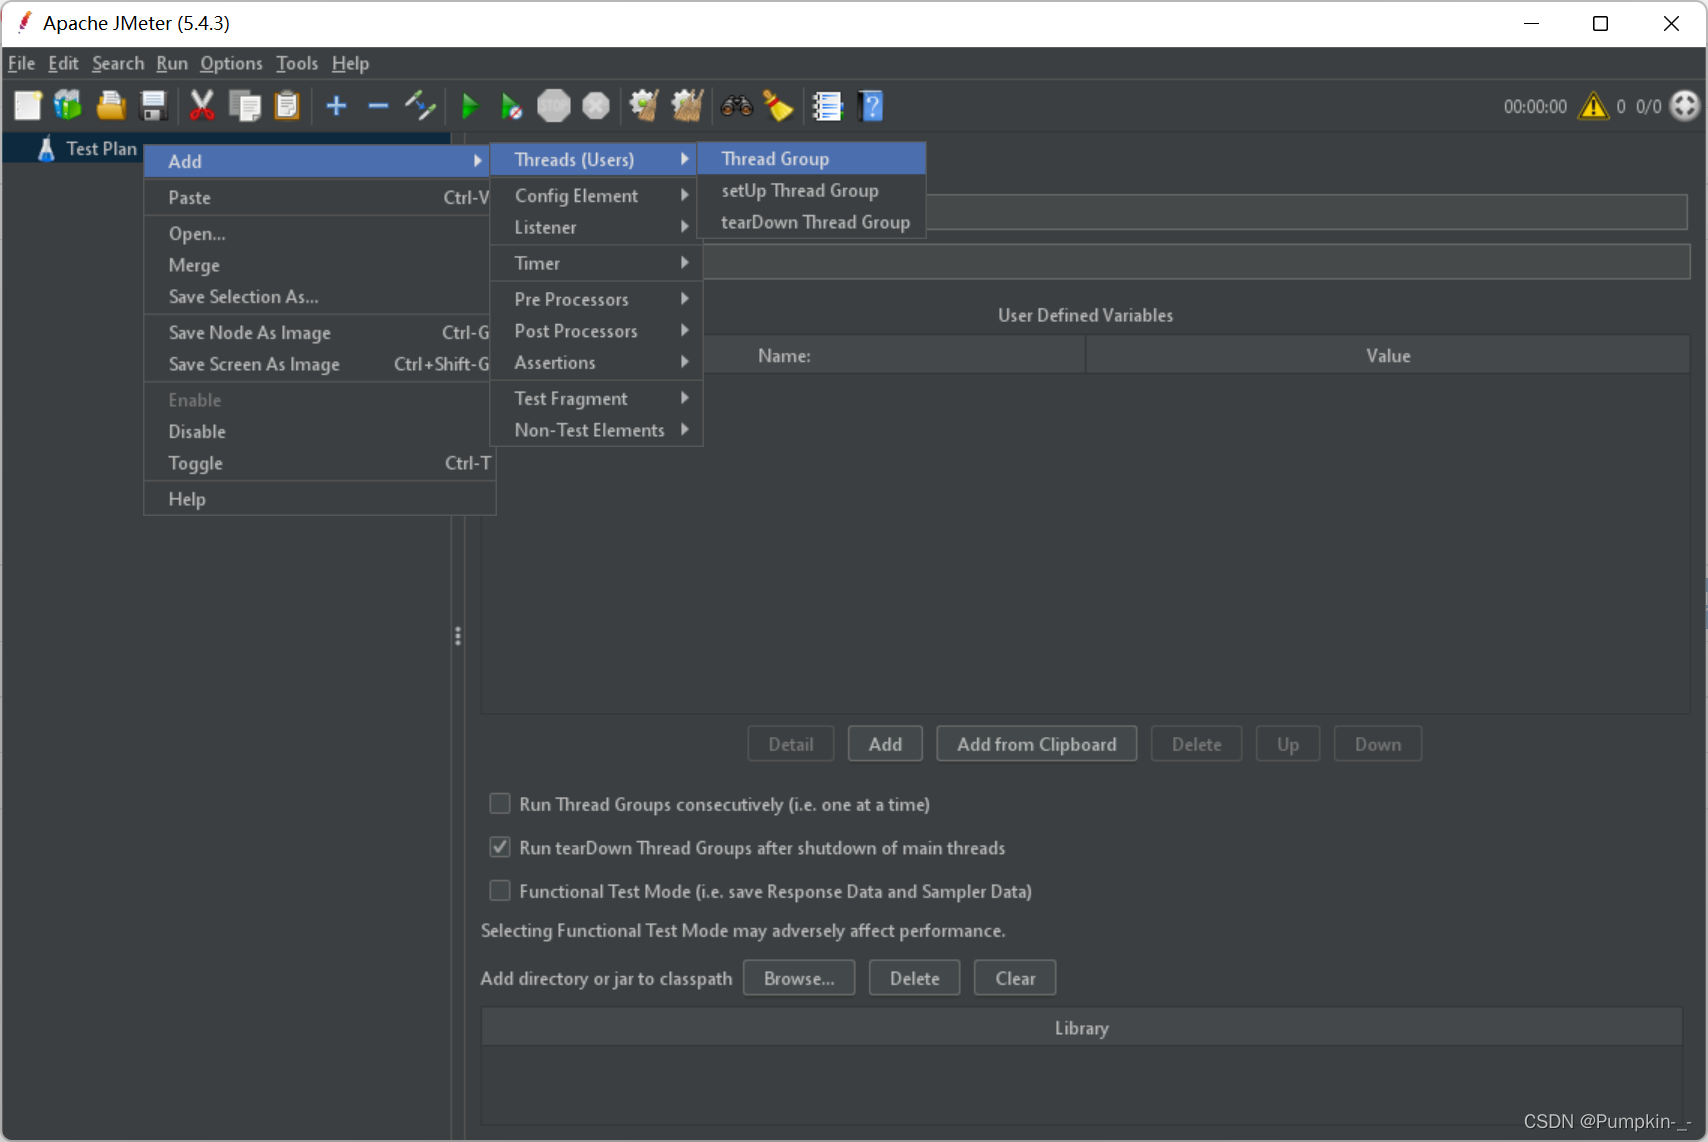Open the Function Helper list icon
1708x1142 pixels.
click(827, 105)
